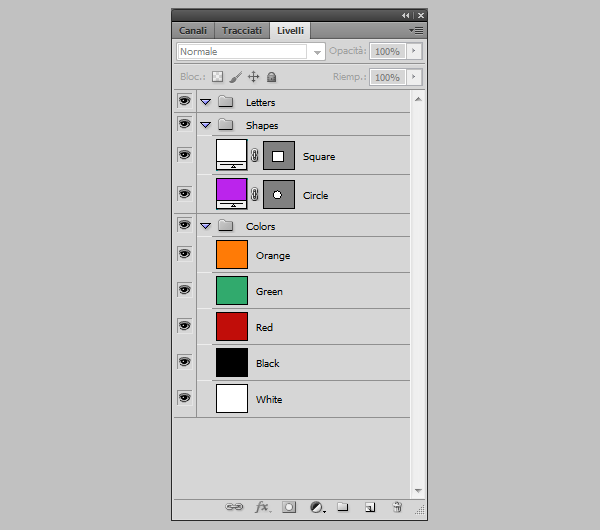Viewport: 600px width, 530px height.
Task: Select the Green layer by name
Action: [269, 292]
